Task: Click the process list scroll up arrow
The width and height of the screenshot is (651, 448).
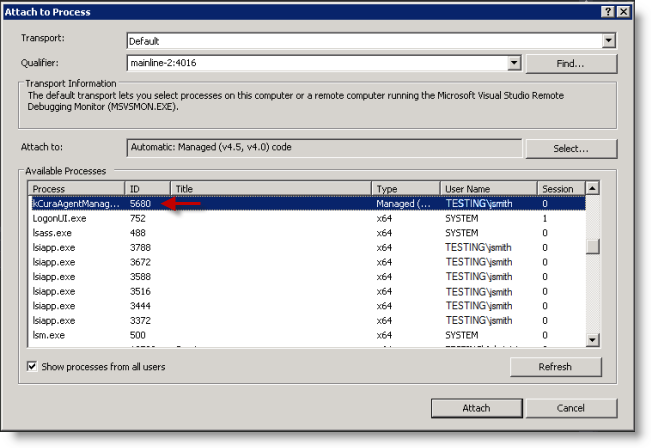Action: click(592, 189)
